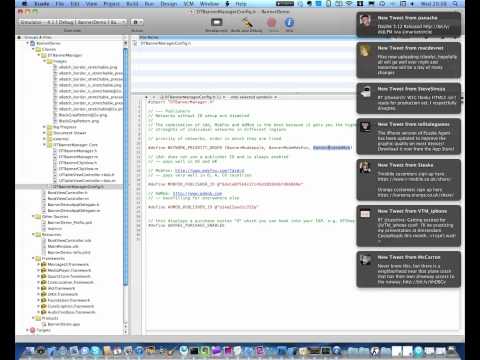Toggle Breakpoints in the Xcode toolbar
The image size is (480, 360).
click(x=217, y=22)
